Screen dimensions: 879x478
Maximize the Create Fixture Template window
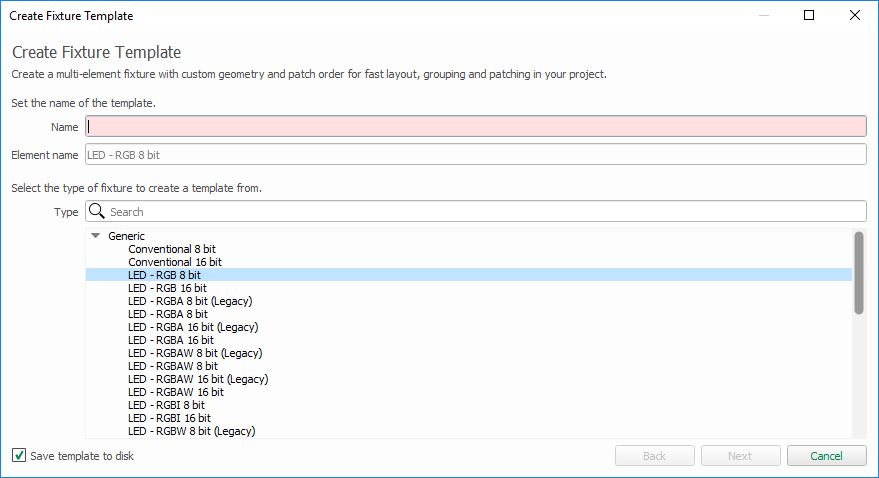coord(809,15)
